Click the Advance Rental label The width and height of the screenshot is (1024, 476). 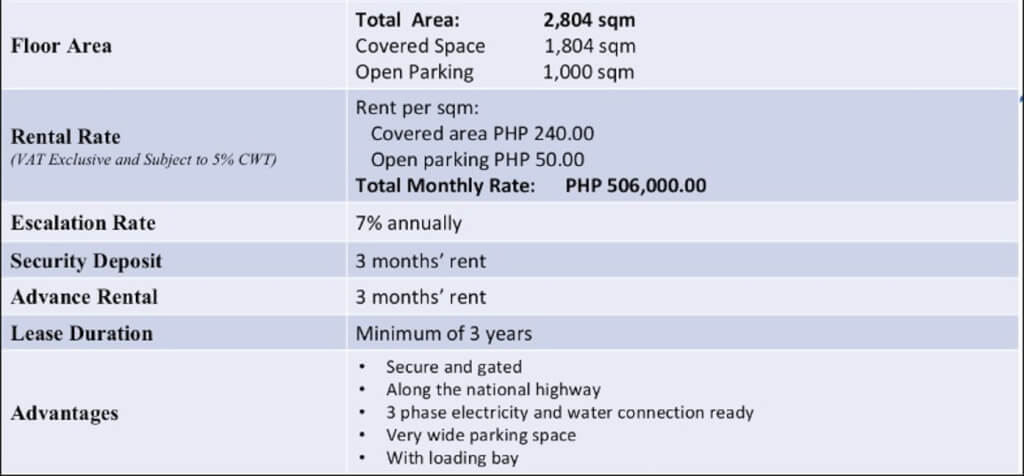(x=84, y=297)
